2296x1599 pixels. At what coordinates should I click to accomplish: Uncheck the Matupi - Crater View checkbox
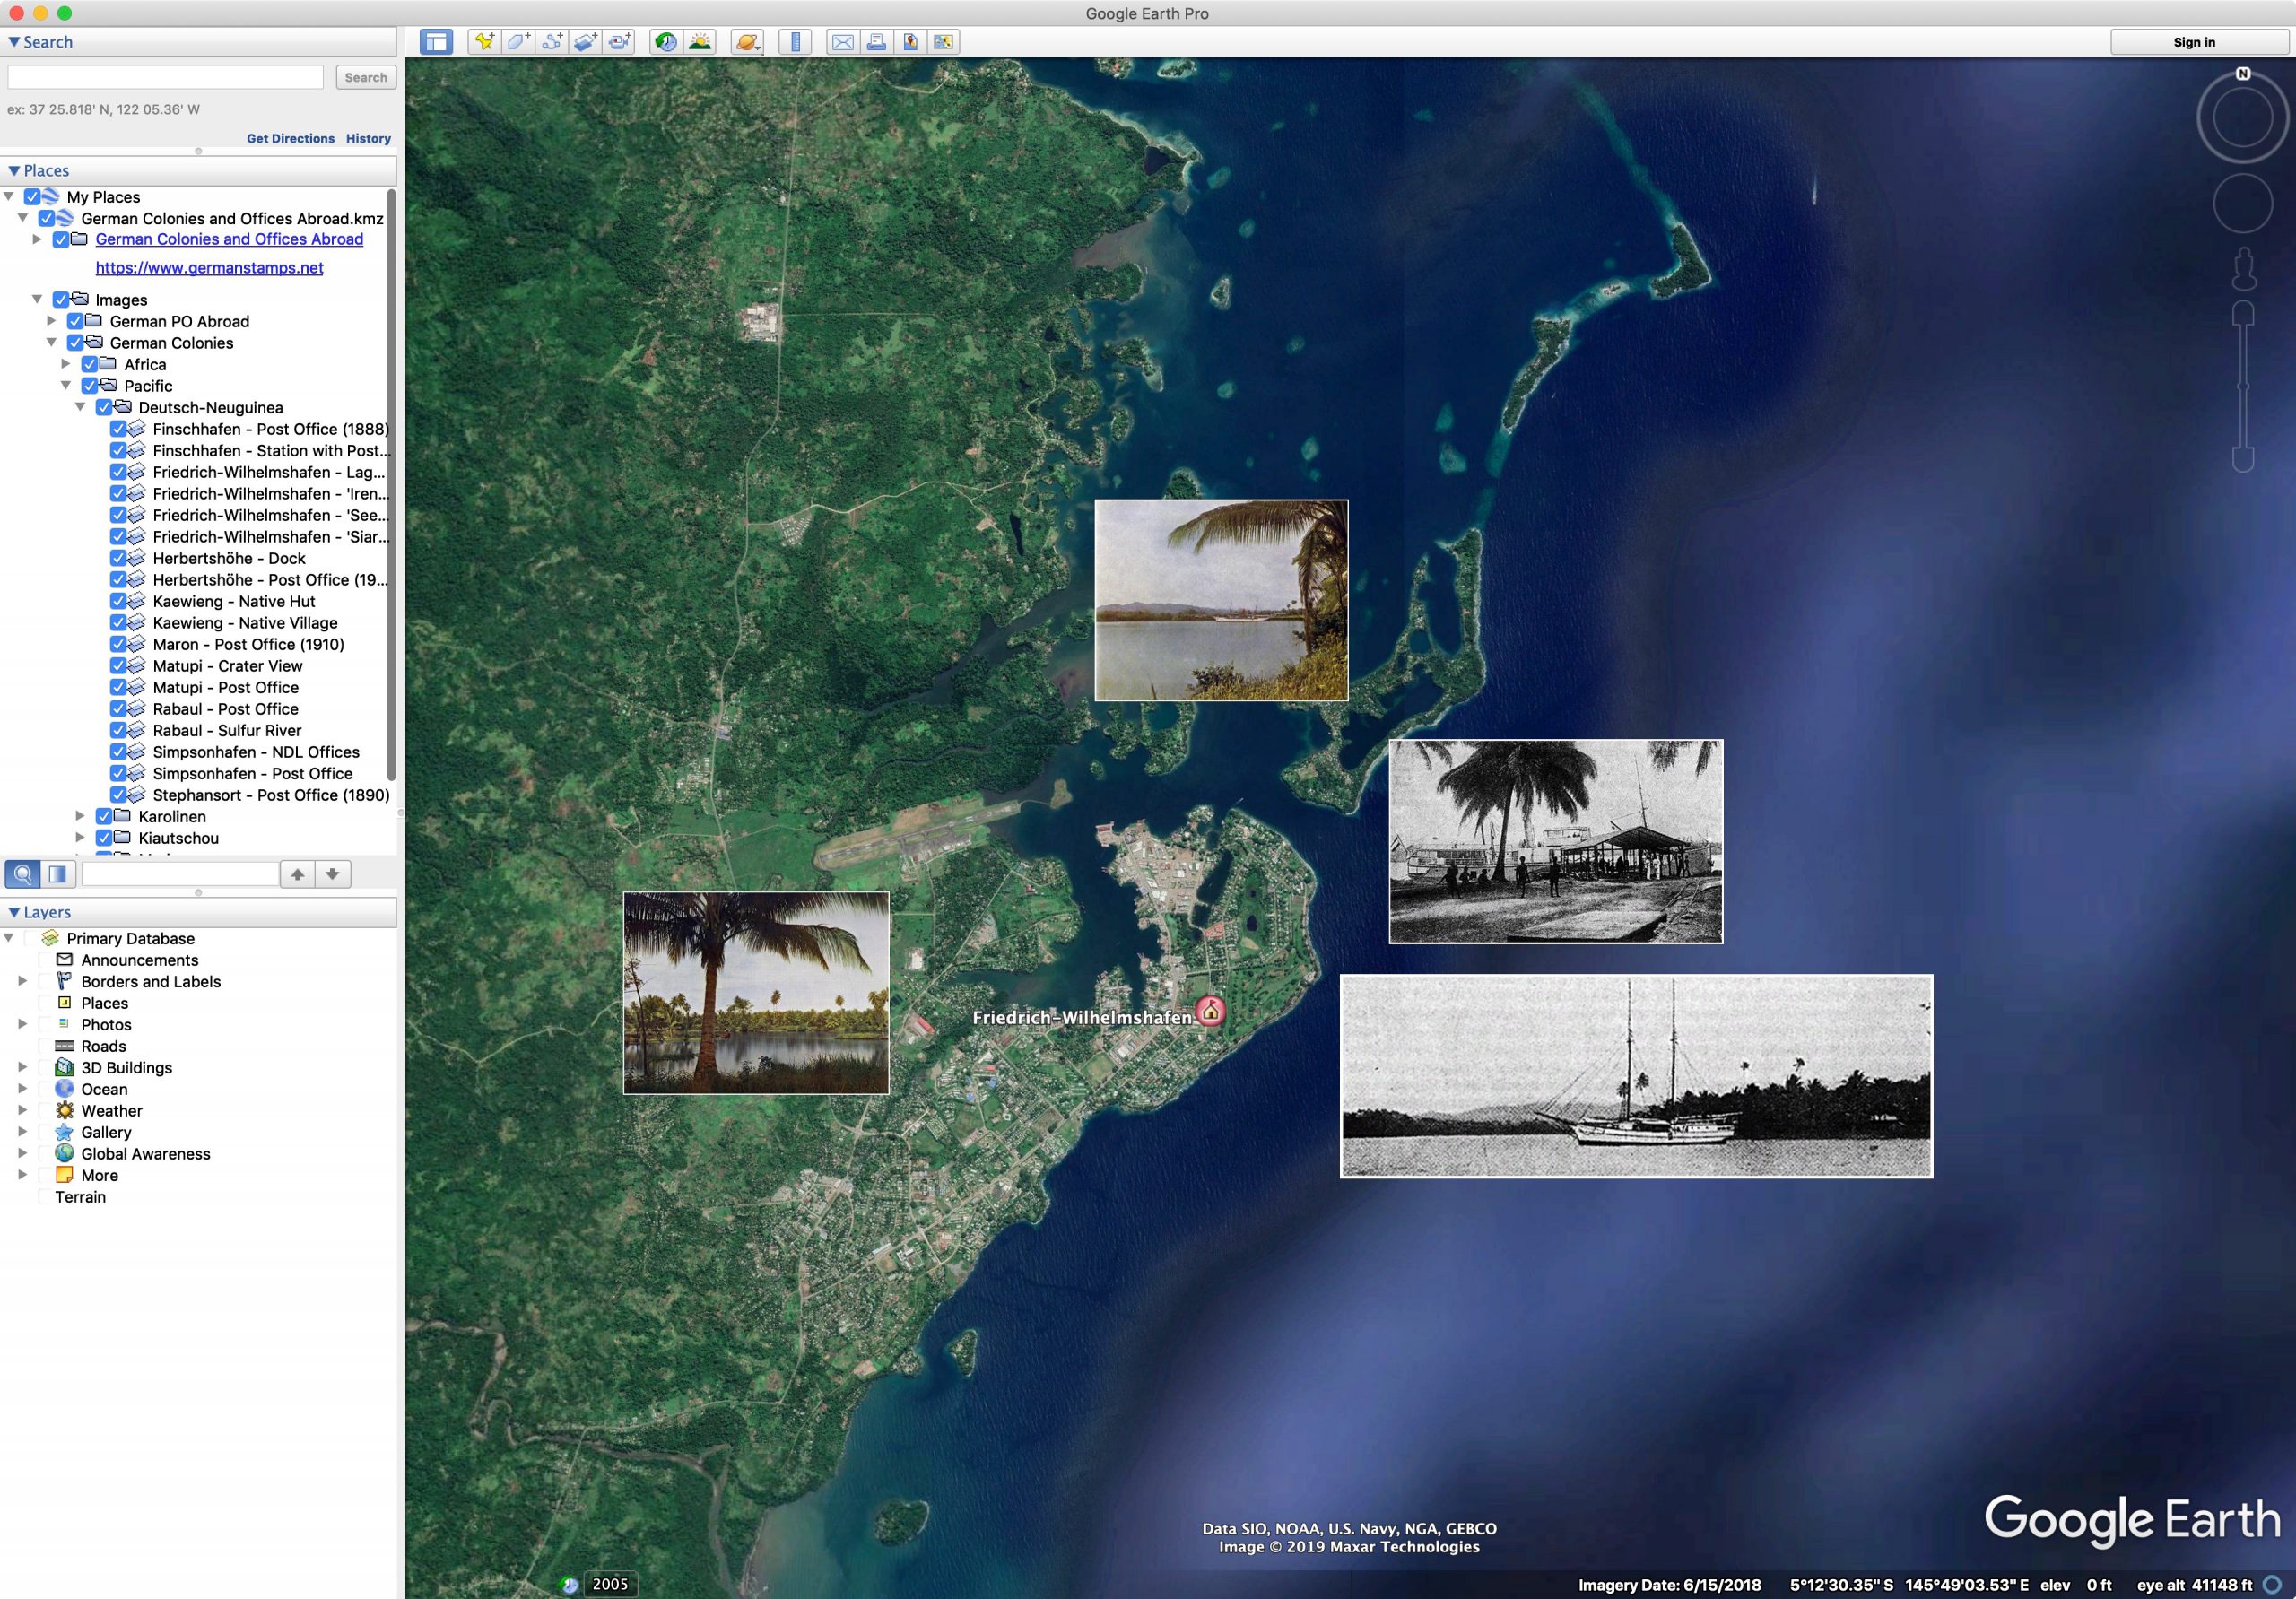(118, 666)
